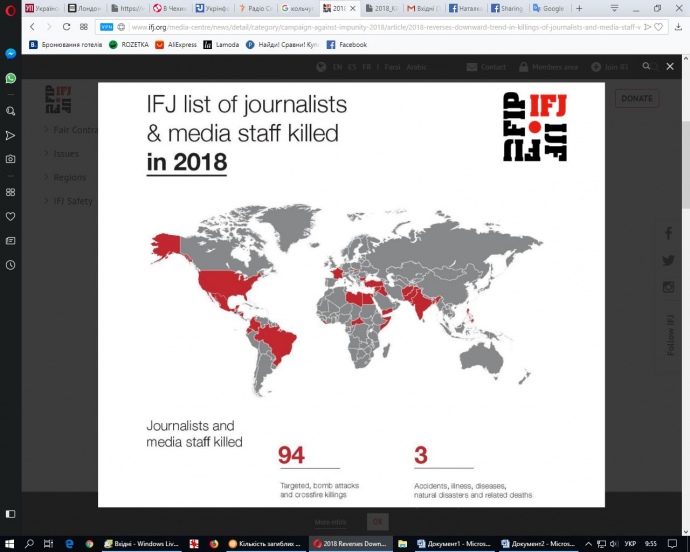This screenshot has height=552, width=690.
Task: Open WhatsApp in the Opera sidebar
Action: coord(10,78)
